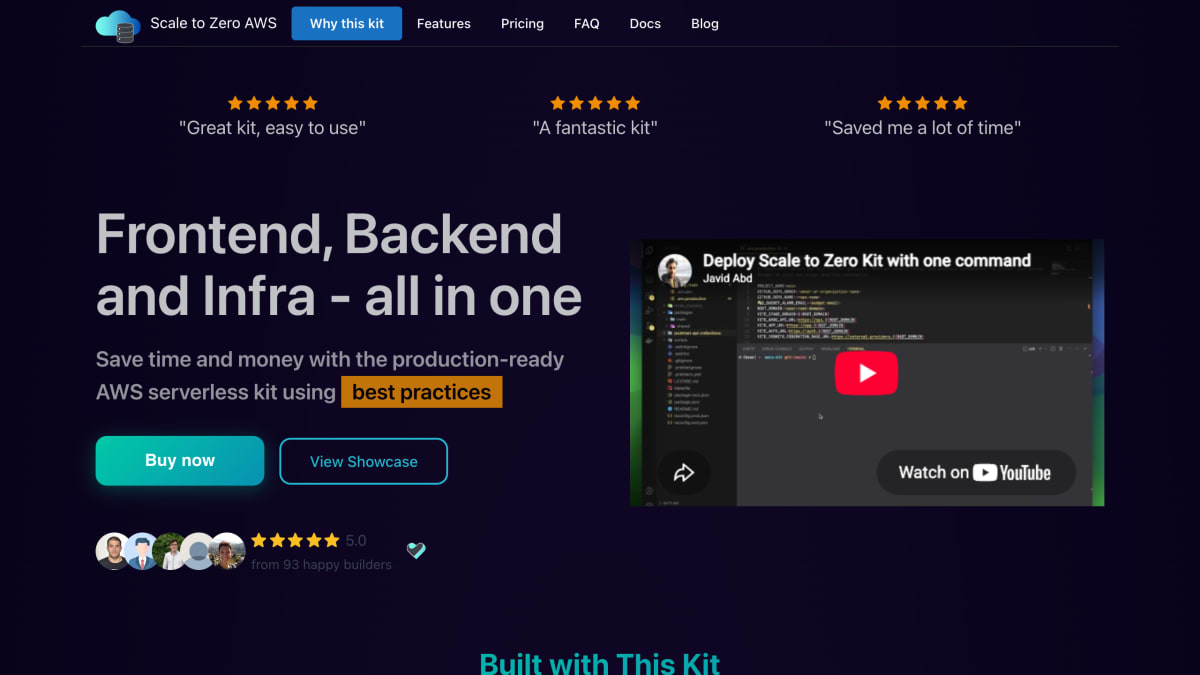
Task: Click the highlighted "best practices" text
Action: [x=422, y=392]
